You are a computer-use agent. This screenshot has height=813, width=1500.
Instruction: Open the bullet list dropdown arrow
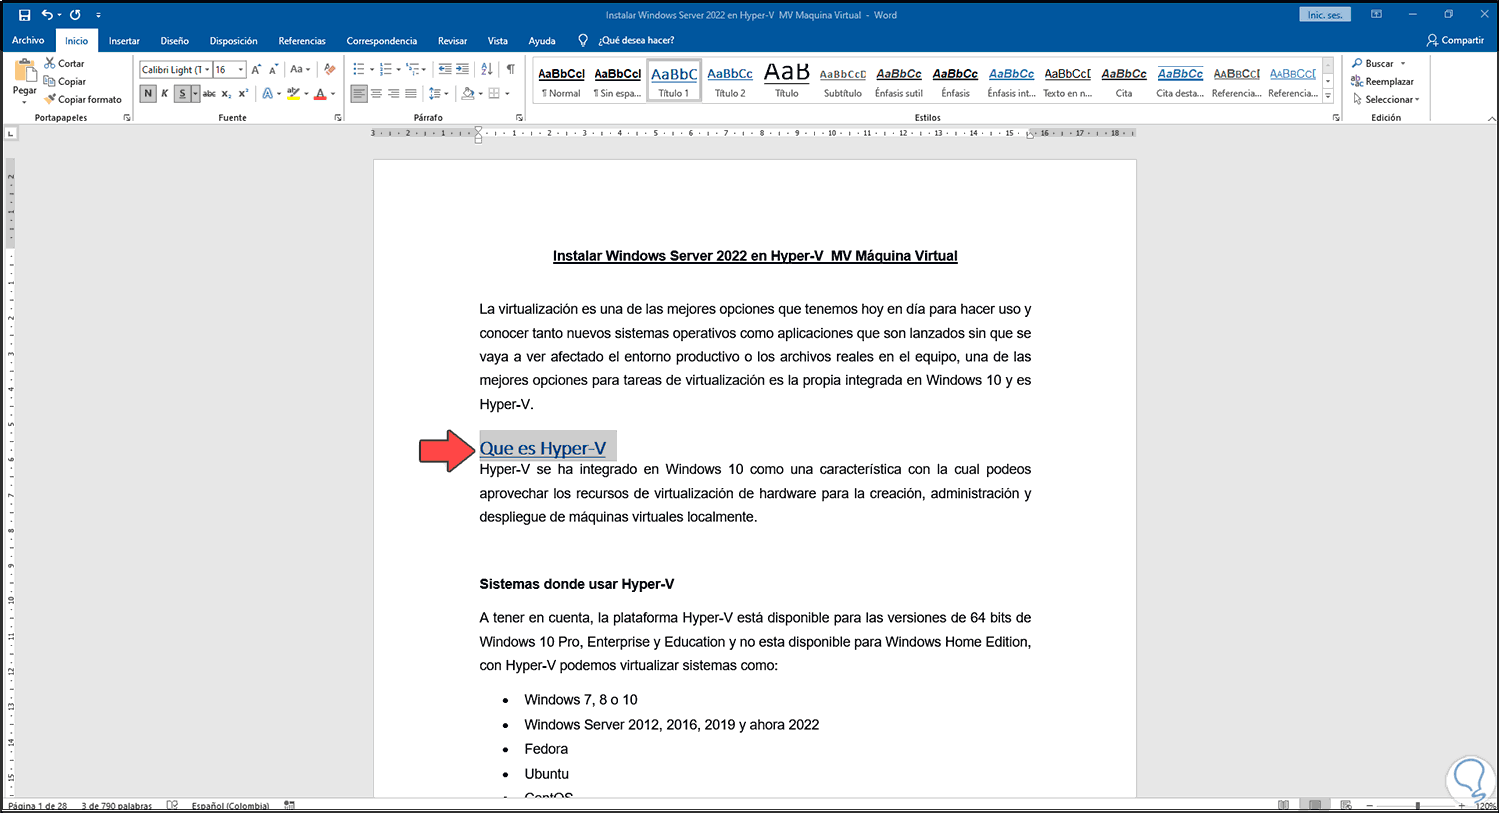coord(372,69)
